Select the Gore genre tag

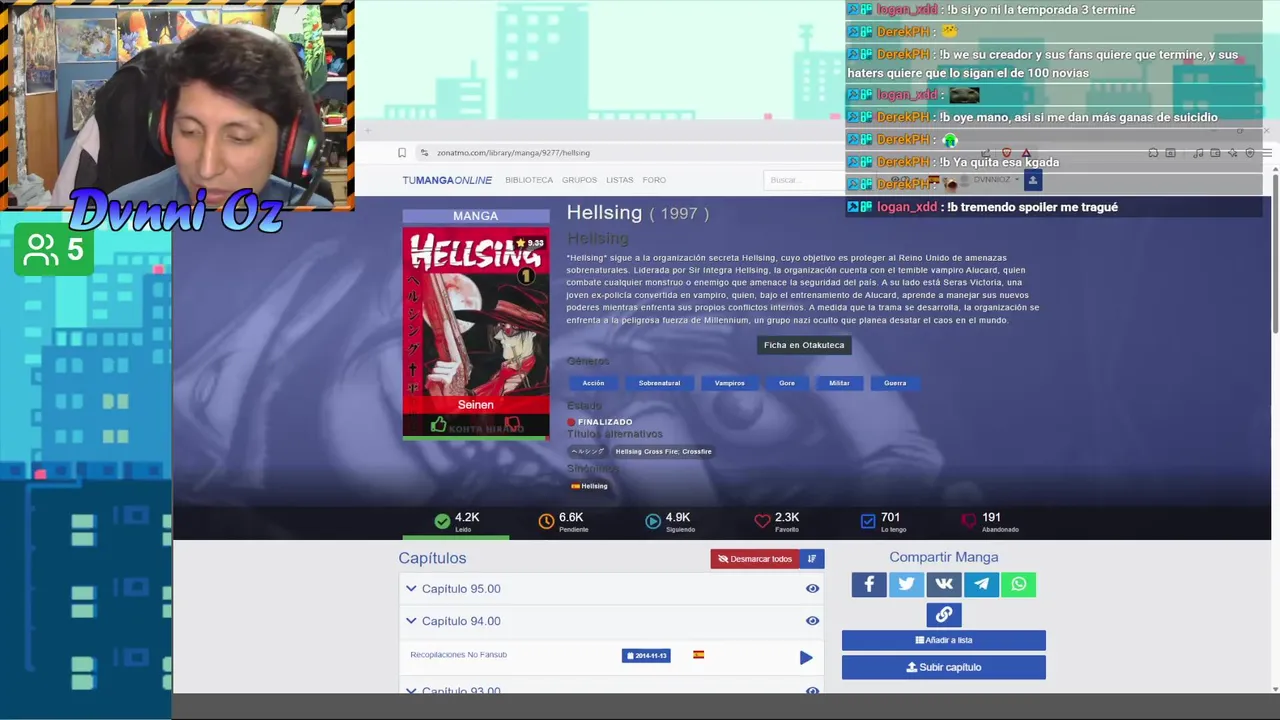coord(787,383)
